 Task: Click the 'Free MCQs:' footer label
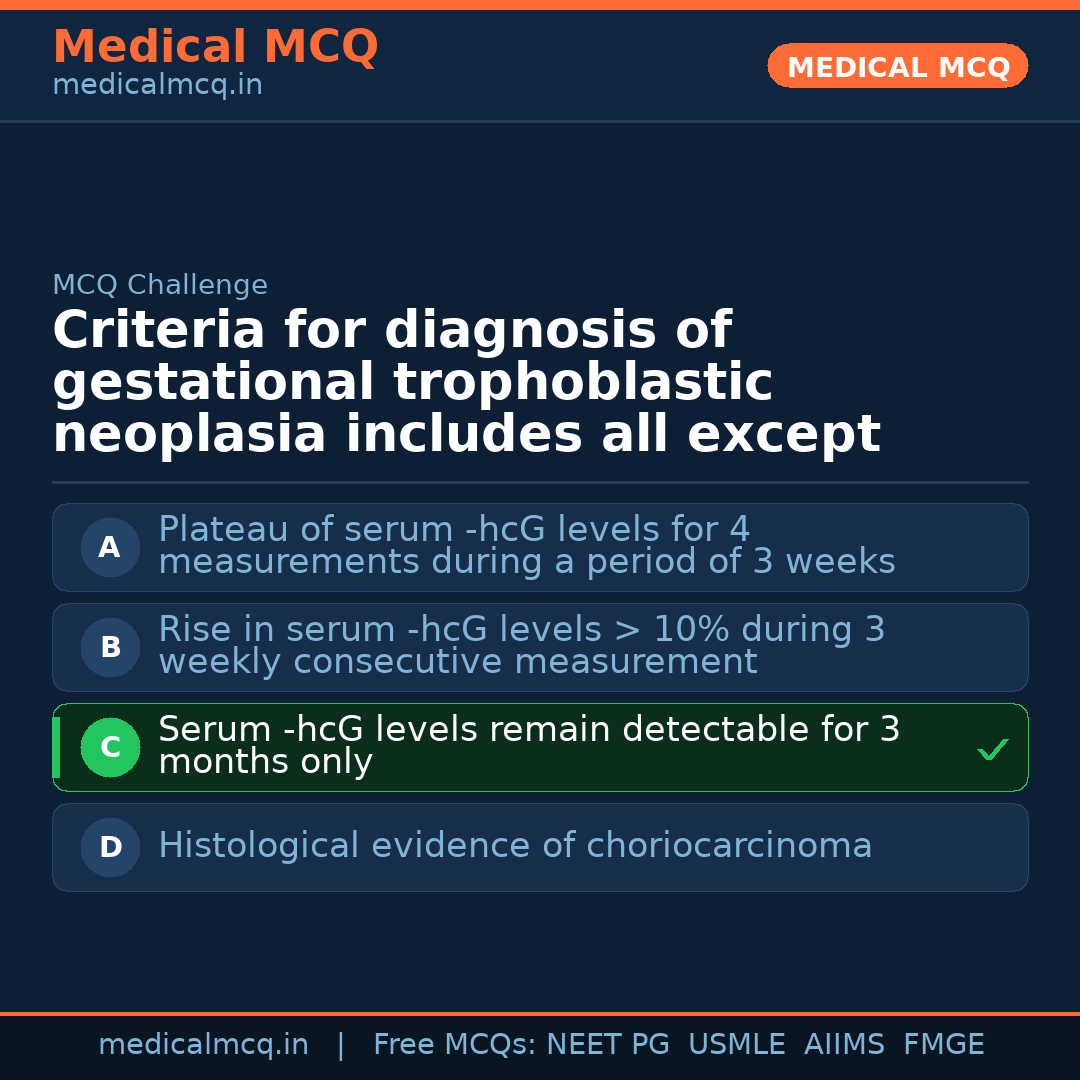[454, 1045]
